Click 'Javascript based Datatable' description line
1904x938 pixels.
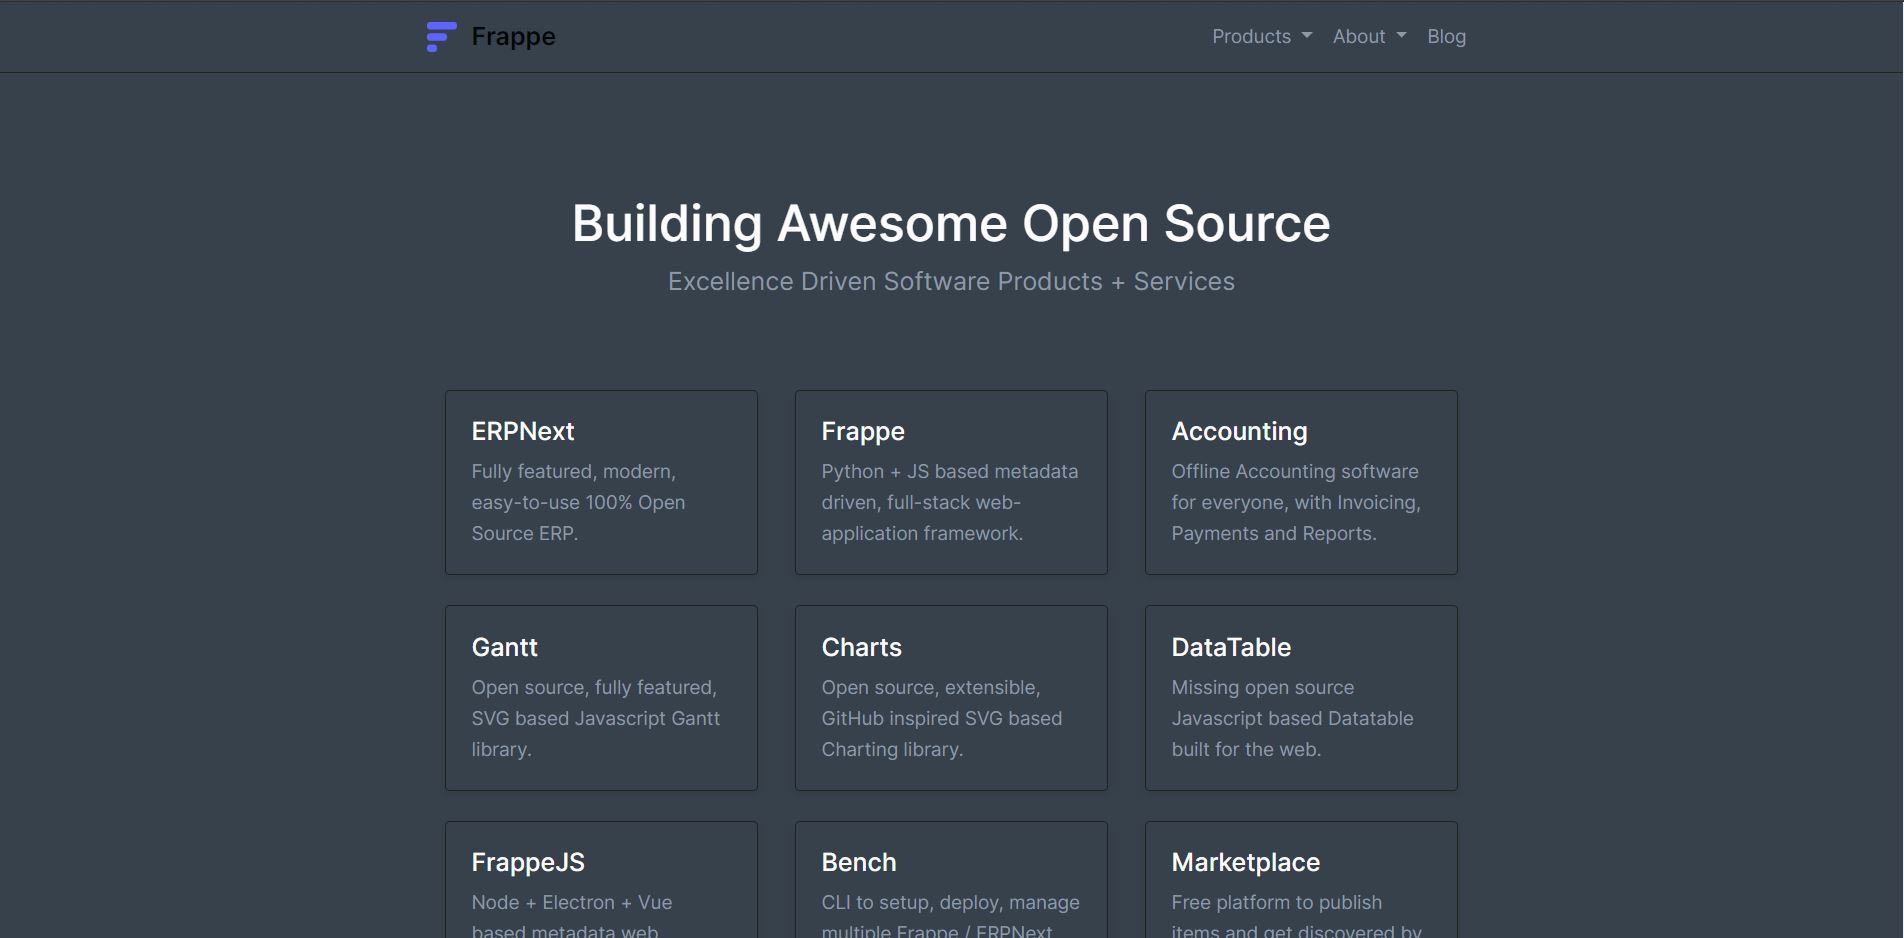tap(1292, 718)
